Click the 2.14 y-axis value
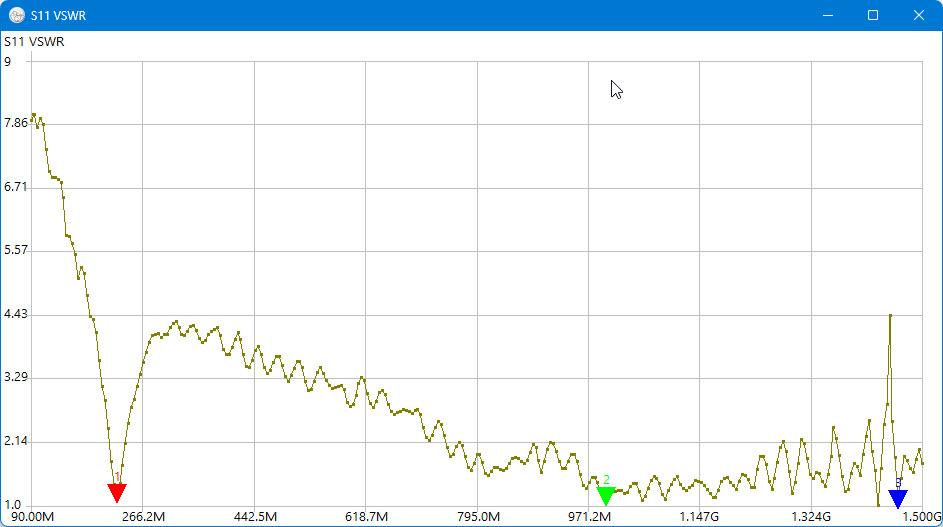Image resolution: width=943 pixels, height=527 pixels. tap(16, 441)
